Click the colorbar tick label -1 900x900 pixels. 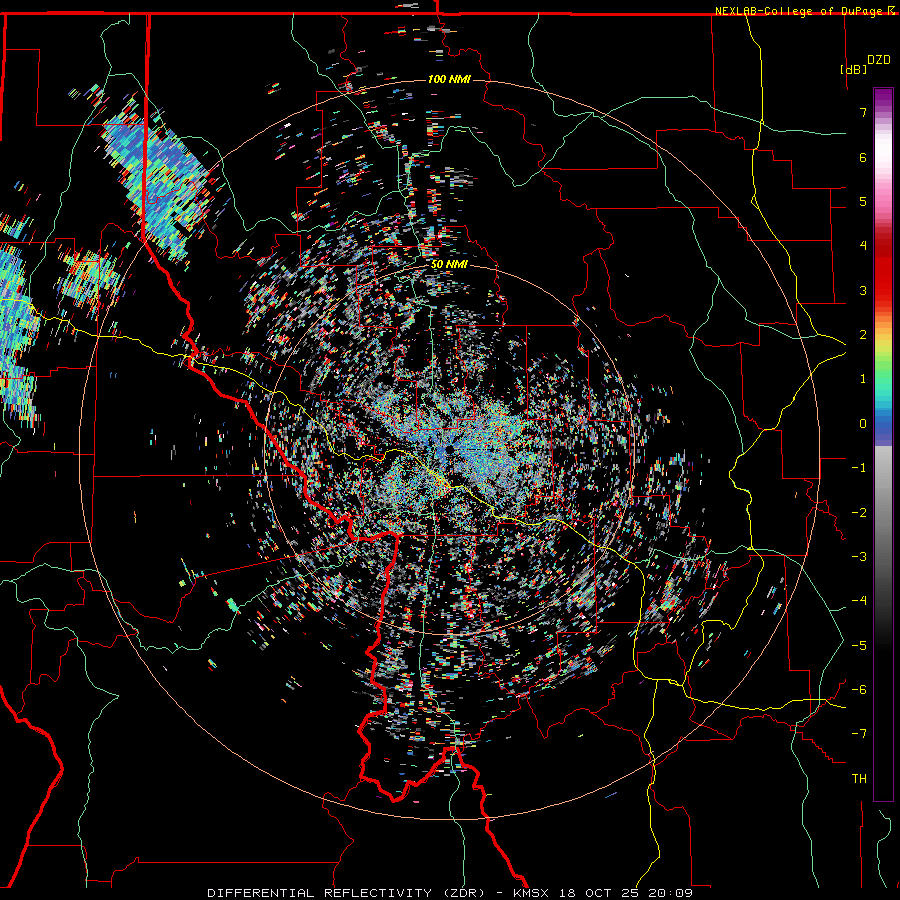tap(859, 468)
